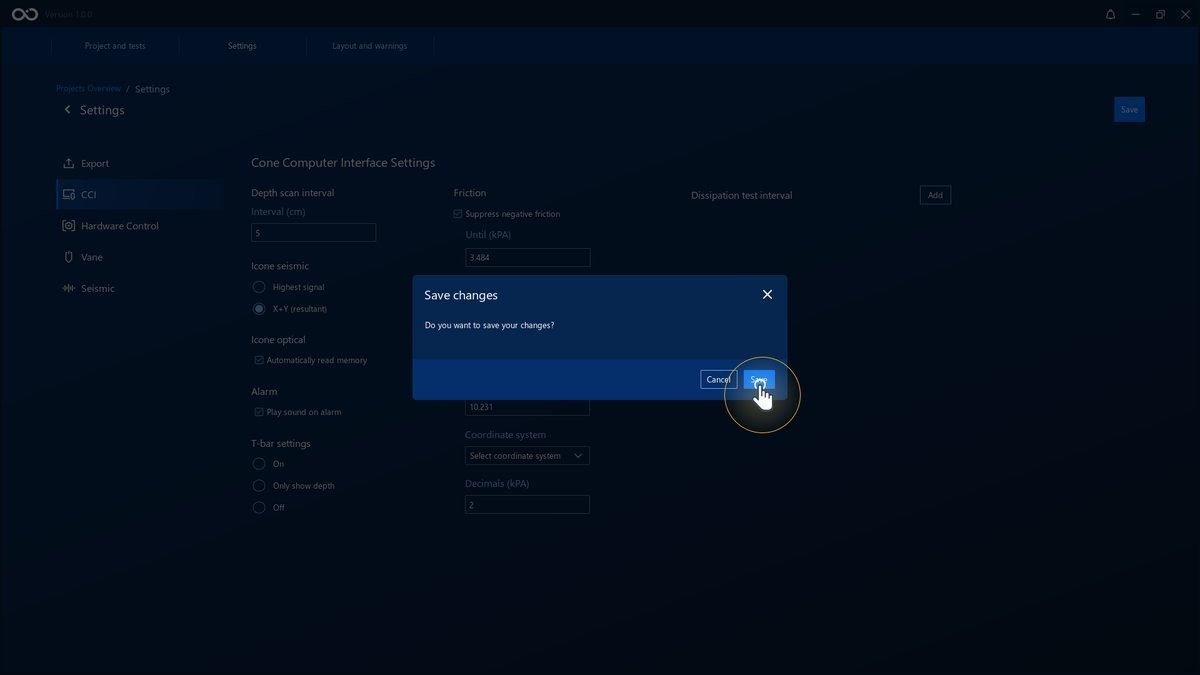
Task: Click the field showing 10.231
Action: tap(527, 407)
